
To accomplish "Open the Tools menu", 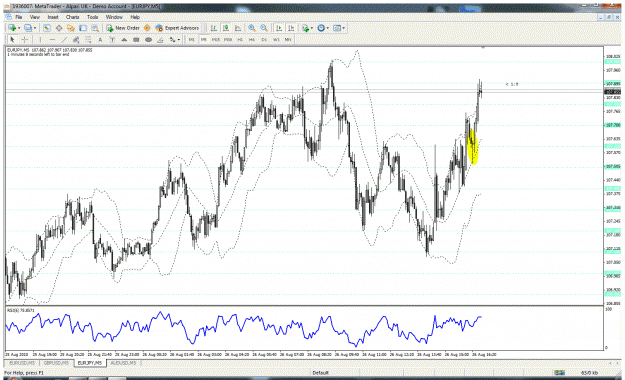I will (x=92, y=17).
